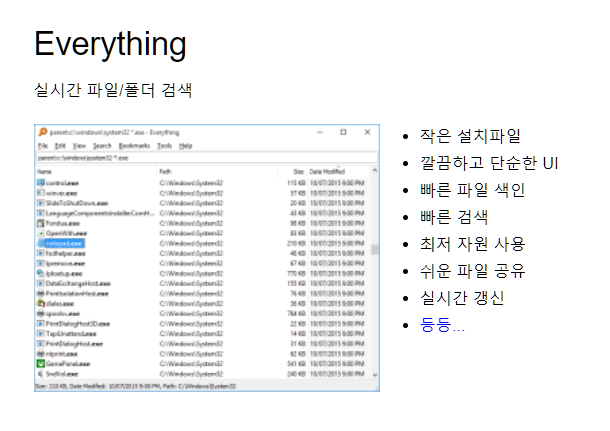This screenshot has width=610, height=431.
Task: Select the DataExchangeHost.exe file name
Action: [x=78, y=284]
